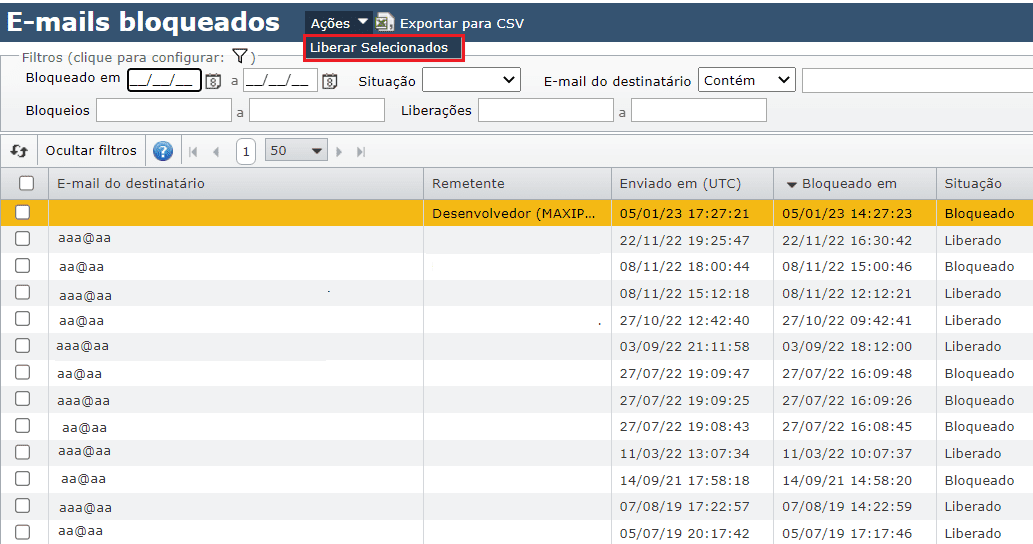The height and width of the screenshot is (544, 1033).
Task: Go to previous page icon
Action: pos(216,151)
